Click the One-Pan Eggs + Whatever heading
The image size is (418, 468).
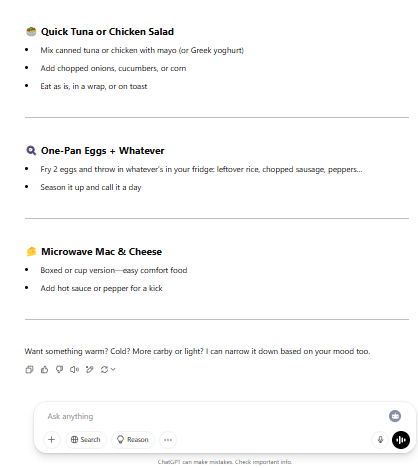click(103, 151)
